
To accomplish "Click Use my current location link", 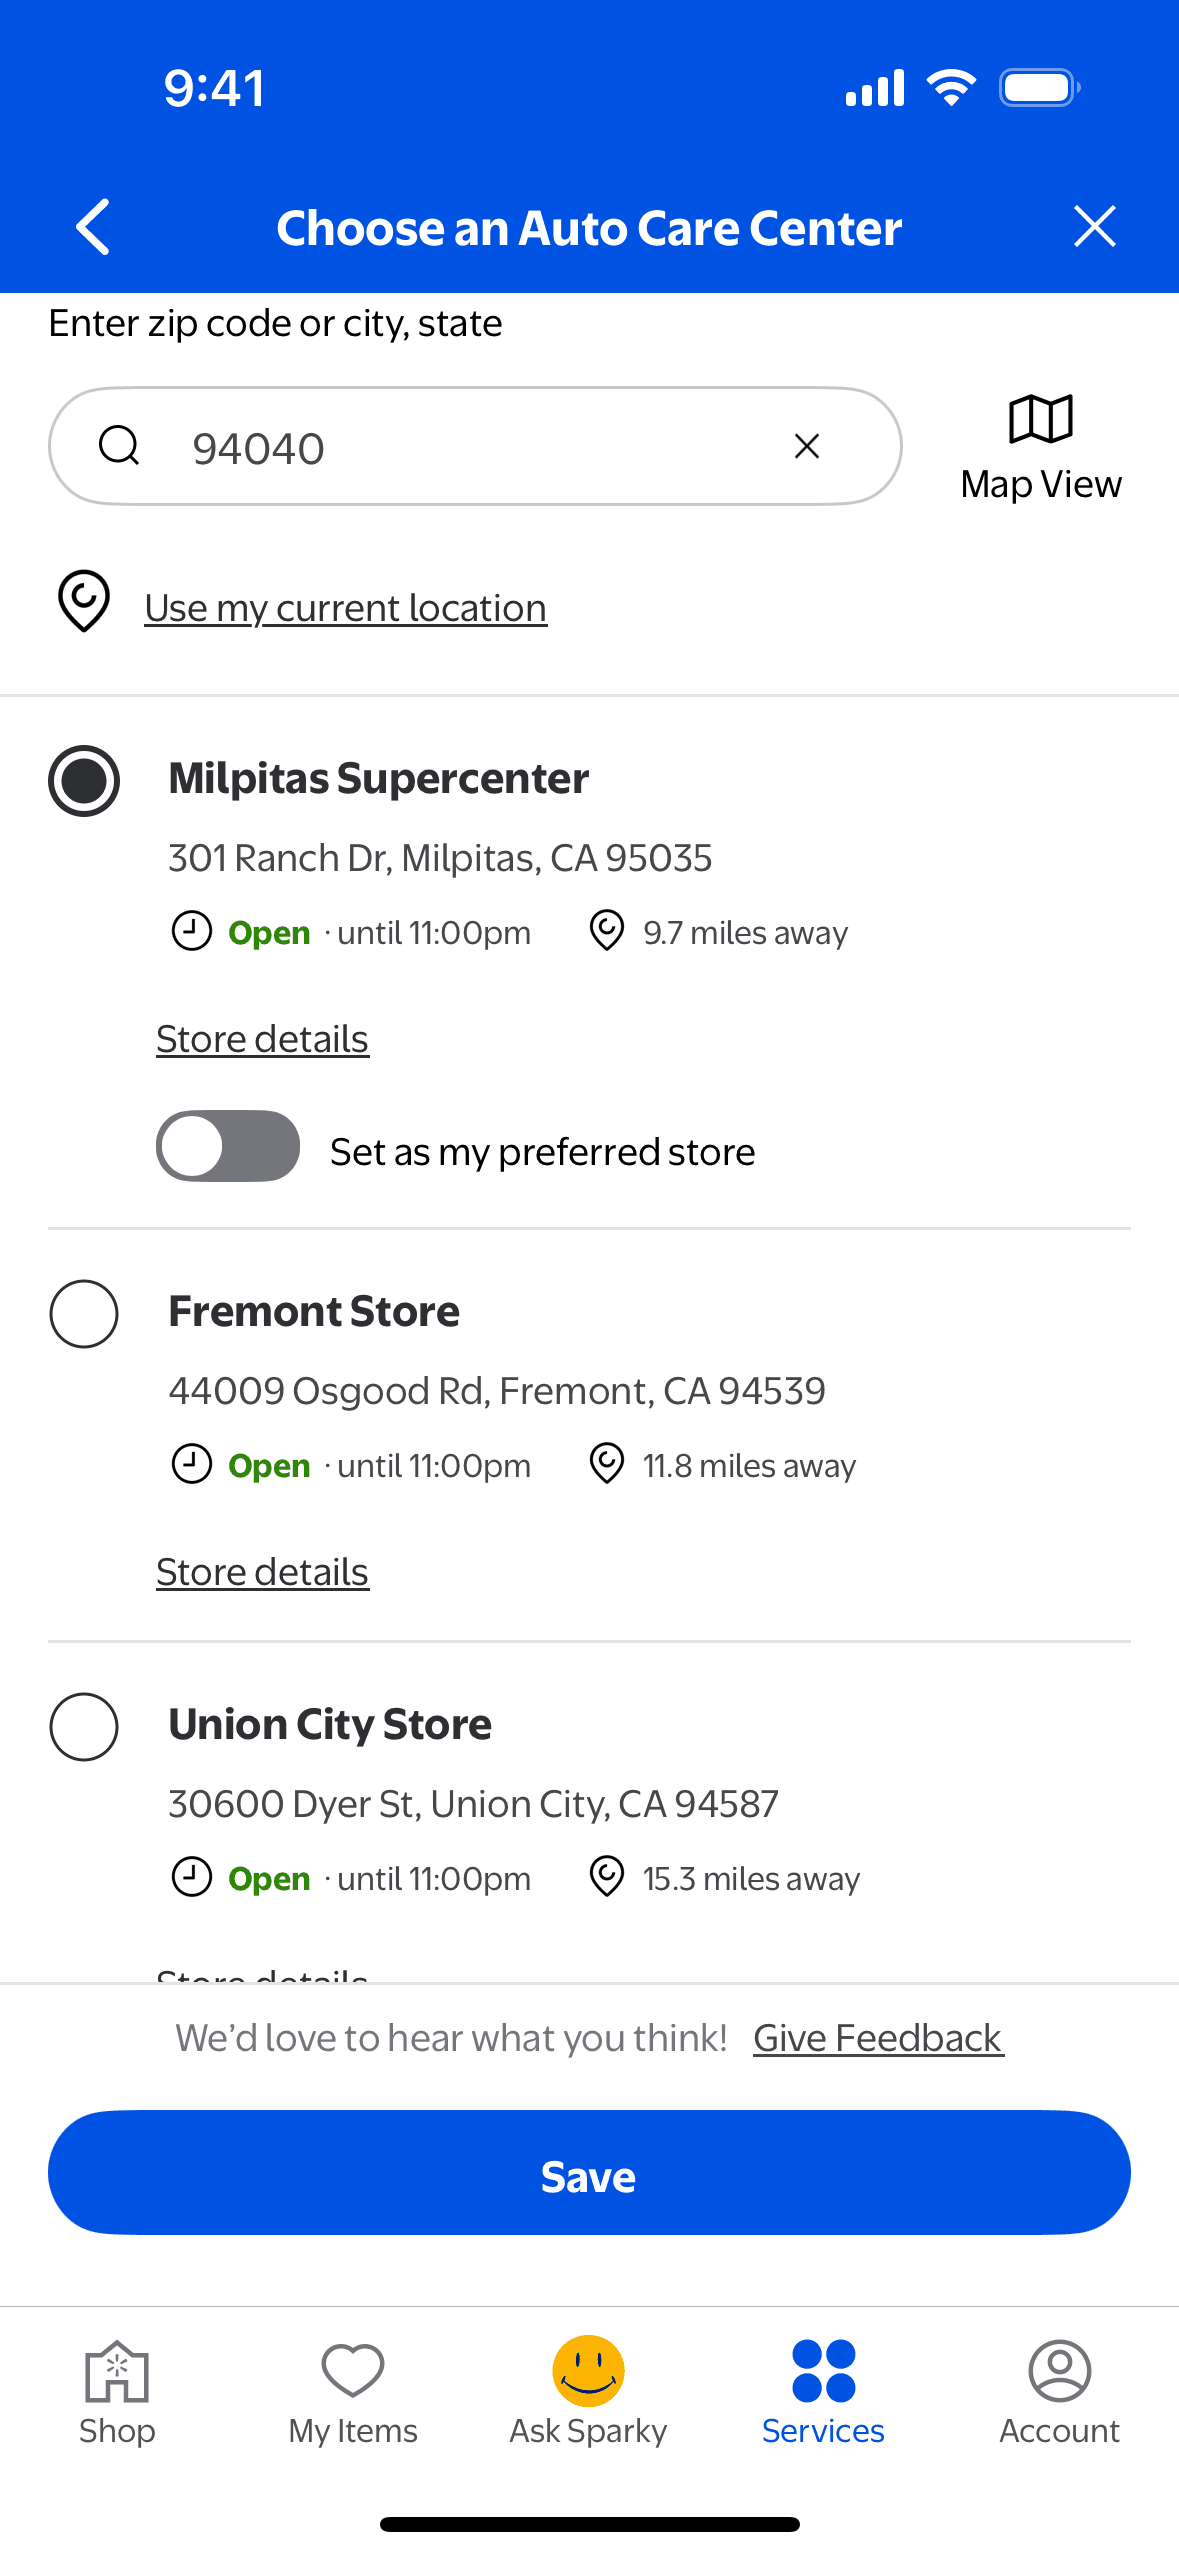I will coord(345,608).
